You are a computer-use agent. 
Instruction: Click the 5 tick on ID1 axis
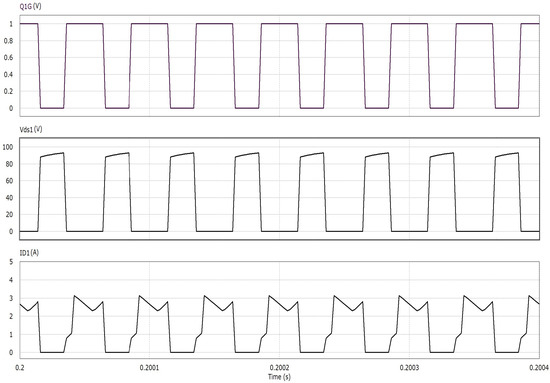click(11, 262)
